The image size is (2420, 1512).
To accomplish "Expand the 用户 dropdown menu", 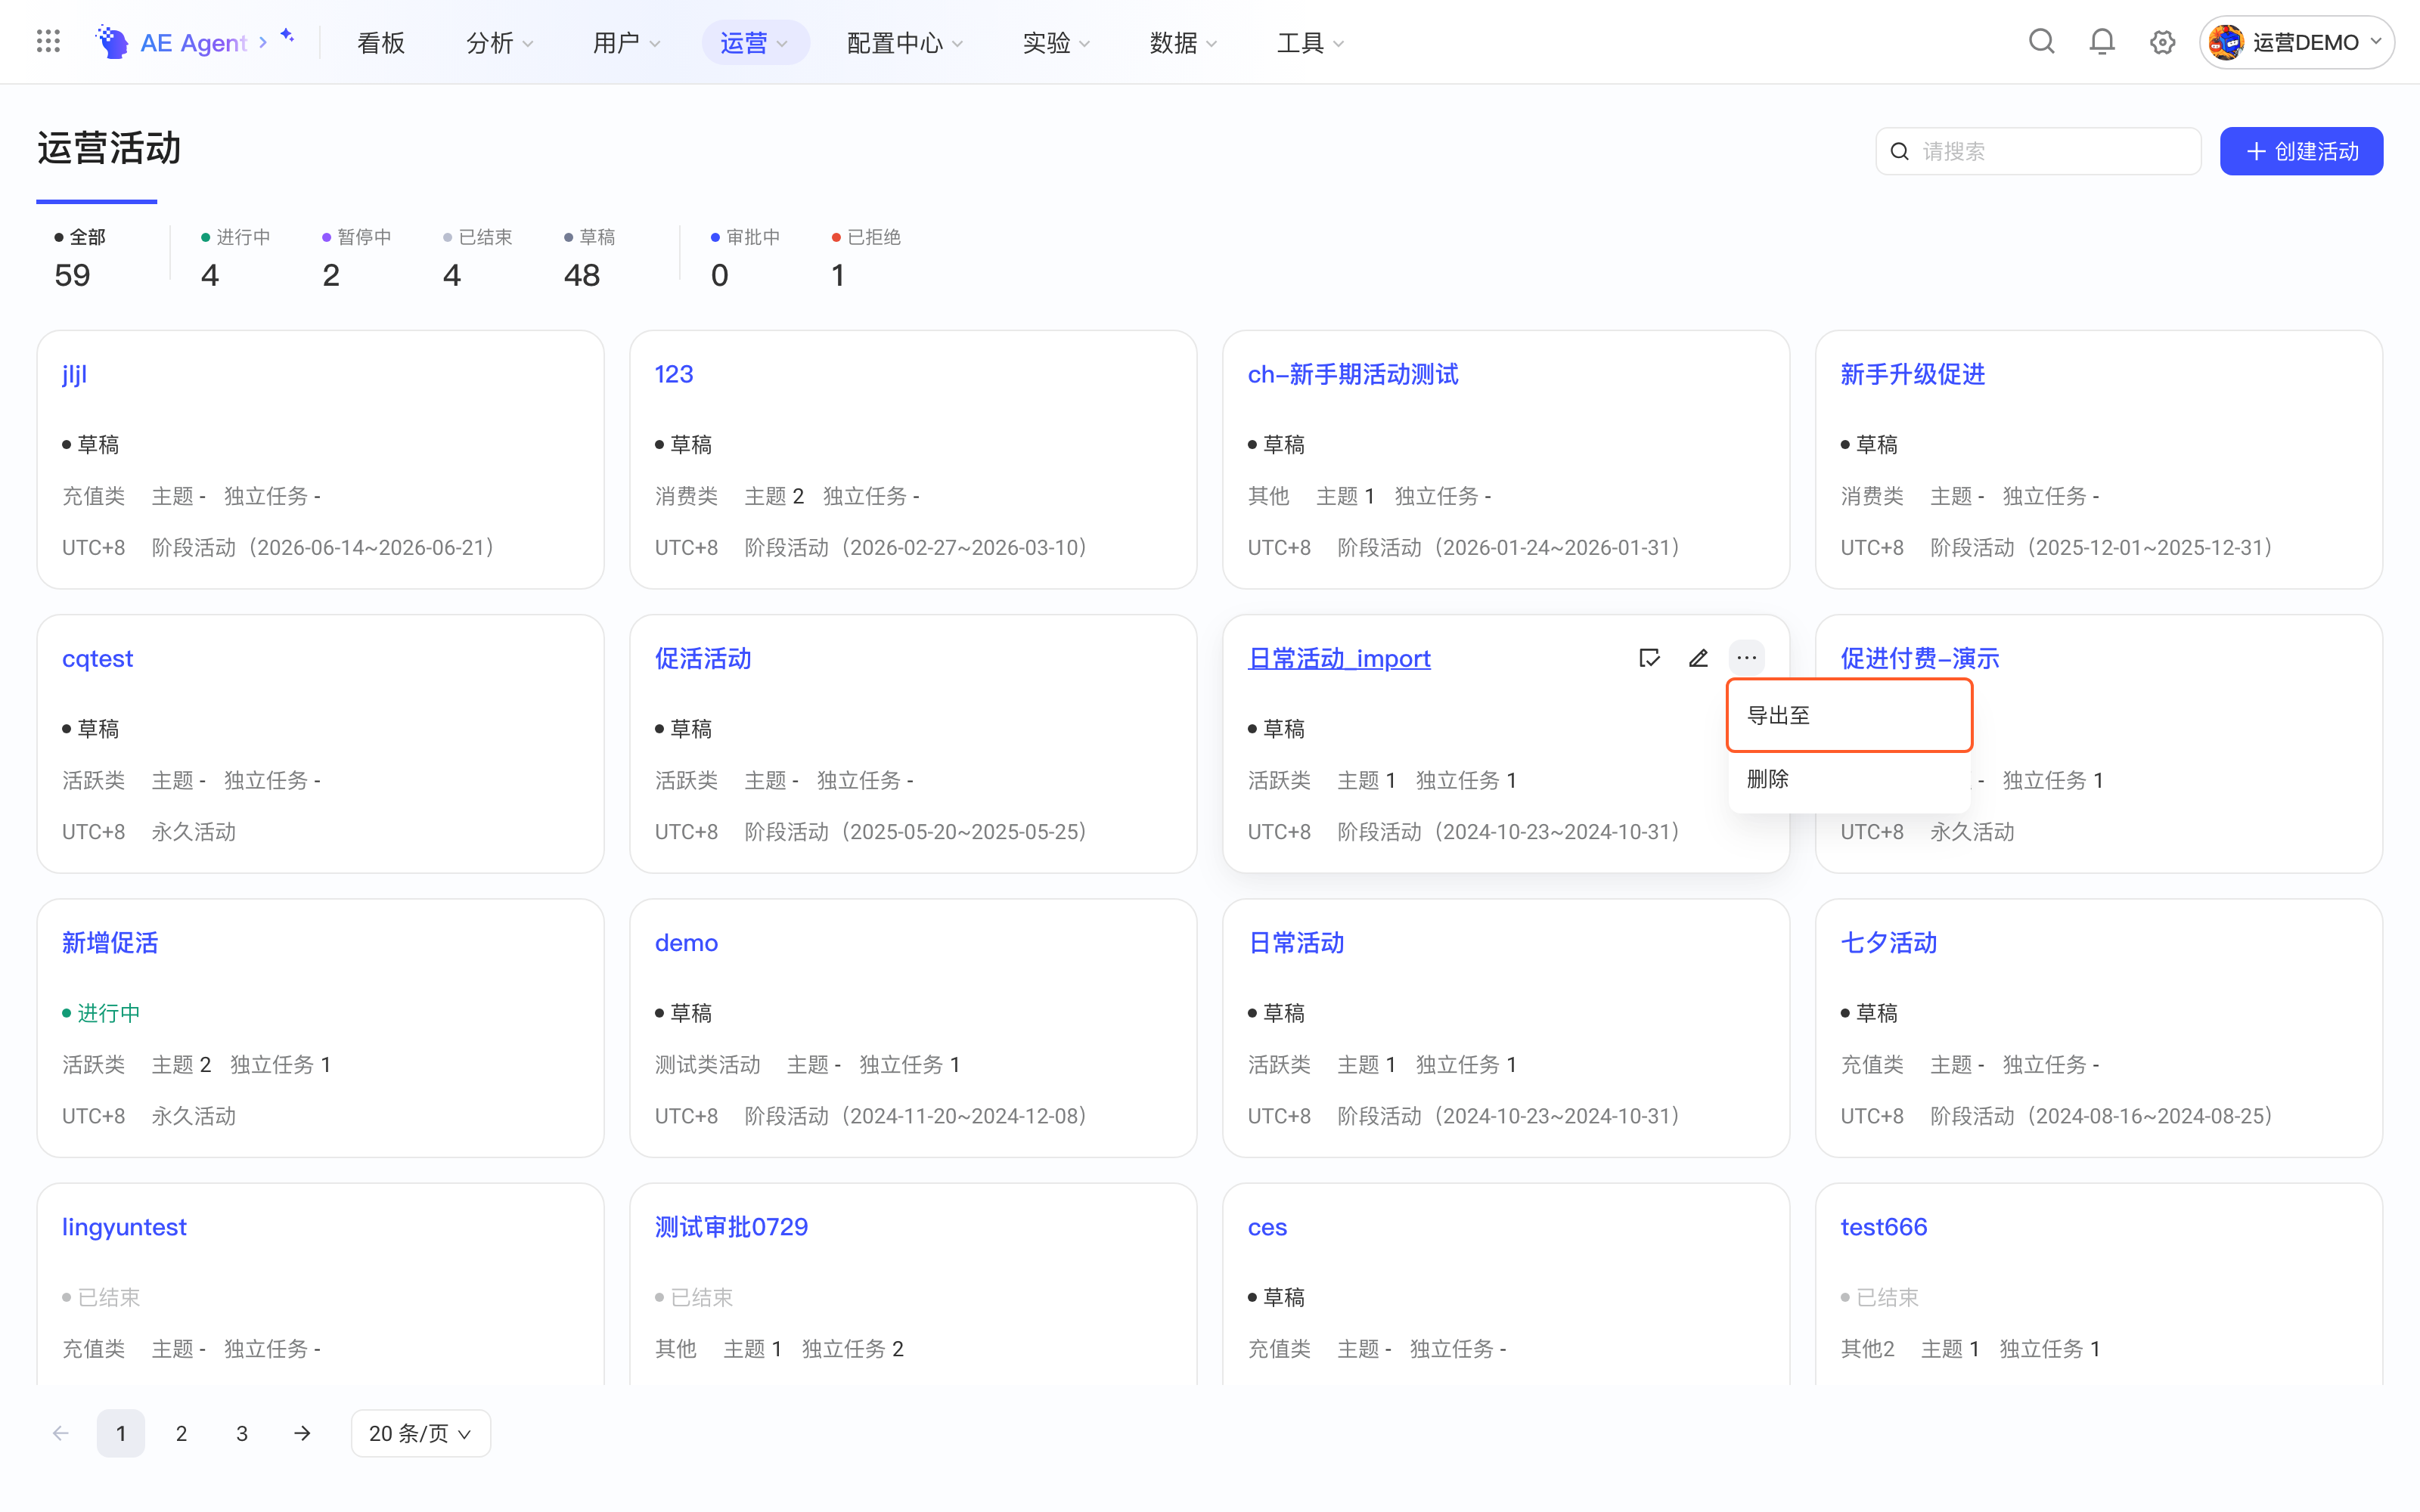I will click(626, 42).
